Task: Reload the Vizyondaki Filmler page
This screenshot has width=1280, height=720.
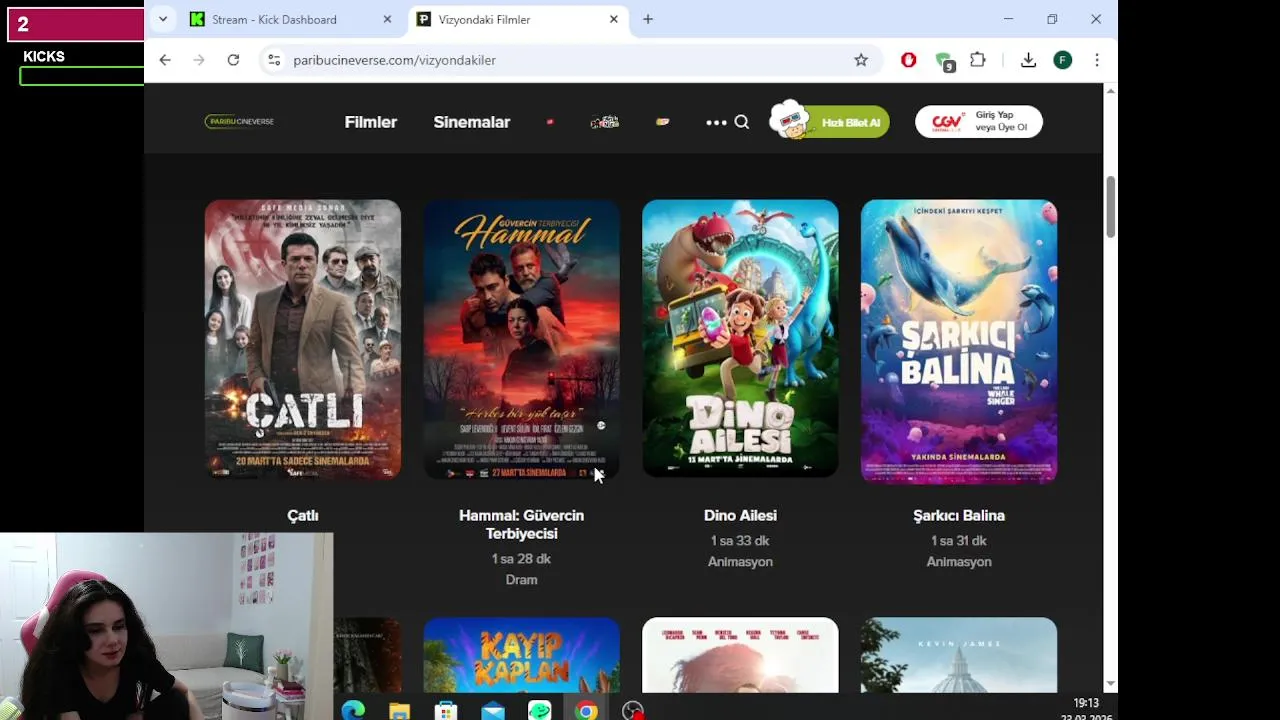Action: 233,60
